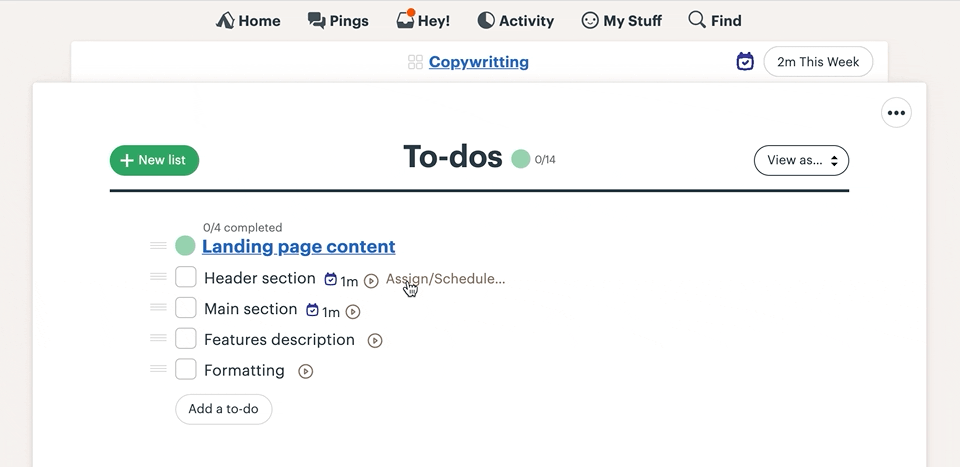Click the time icon on Header section
Viewport: 960px width, 467px height.
coord(331,279)
